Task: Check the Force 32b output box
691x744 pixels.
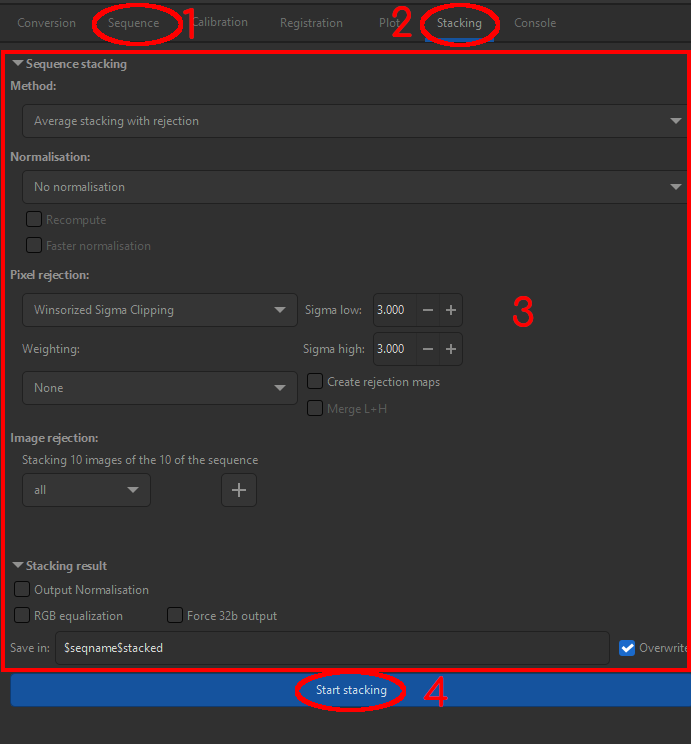Action: click(175, 616)
